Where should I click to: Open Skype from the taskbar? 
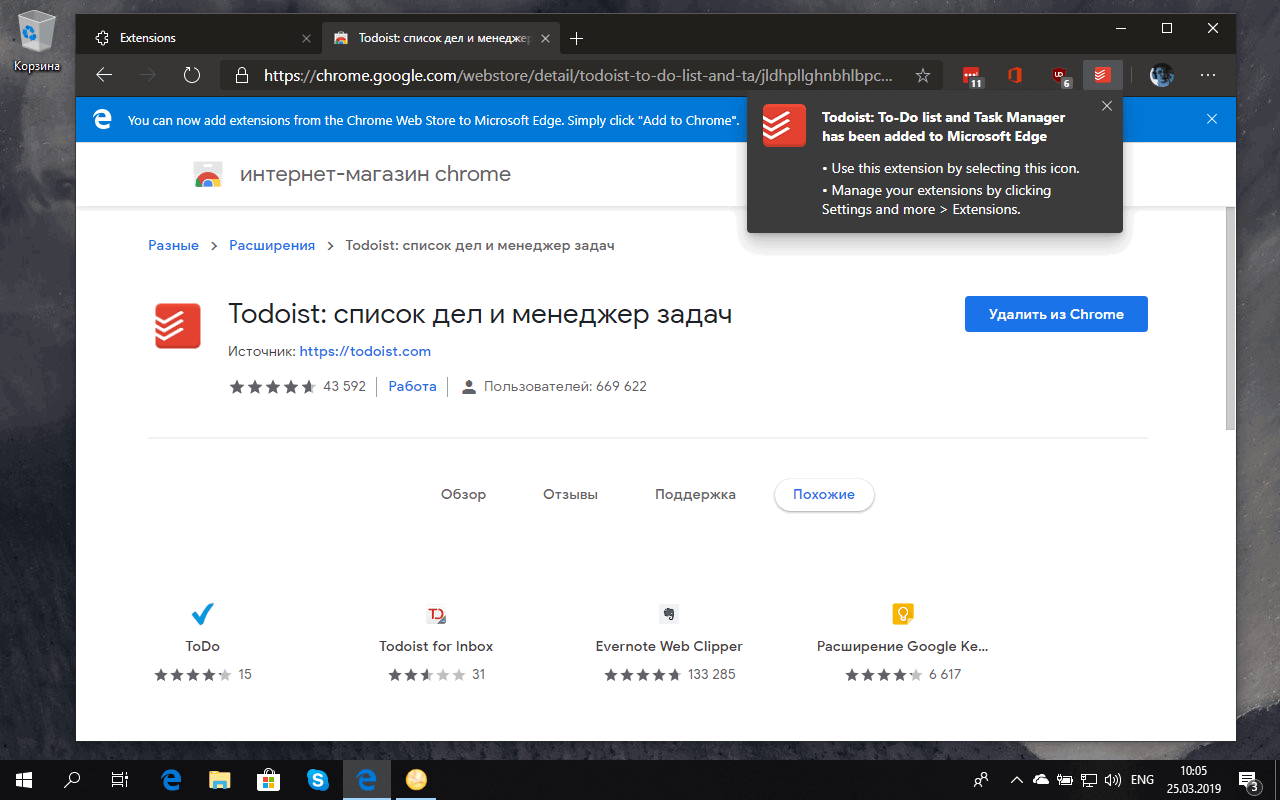coord(318,779)
